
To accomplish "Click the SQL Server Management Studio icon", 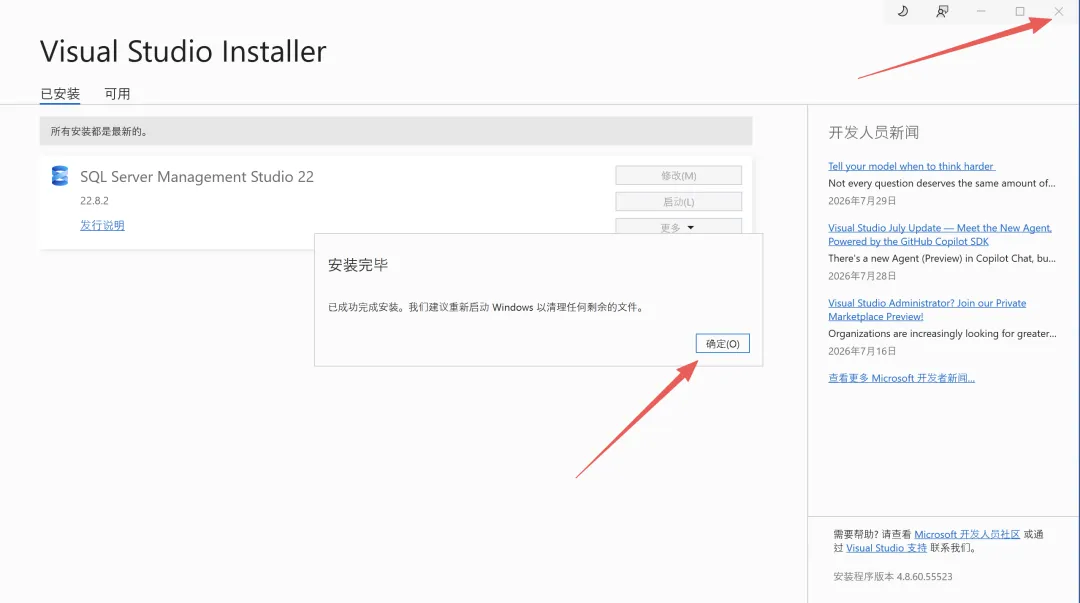I will [60, 176].
